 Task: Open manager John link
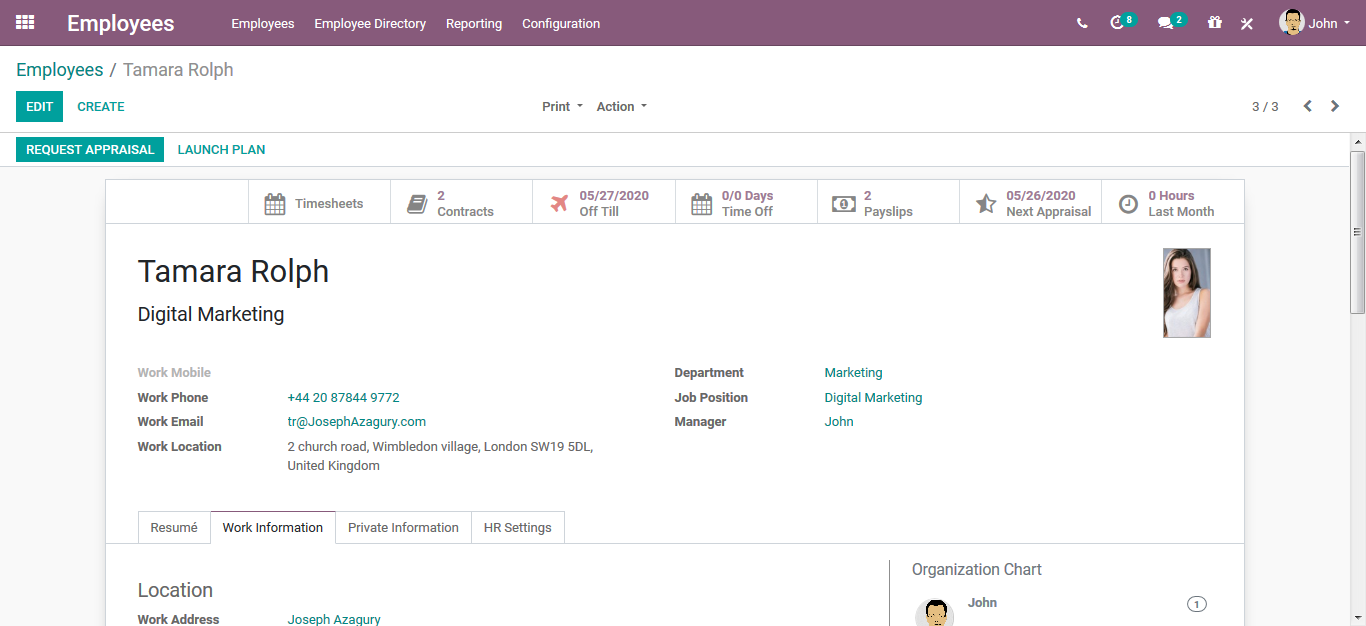coord(839,421)
